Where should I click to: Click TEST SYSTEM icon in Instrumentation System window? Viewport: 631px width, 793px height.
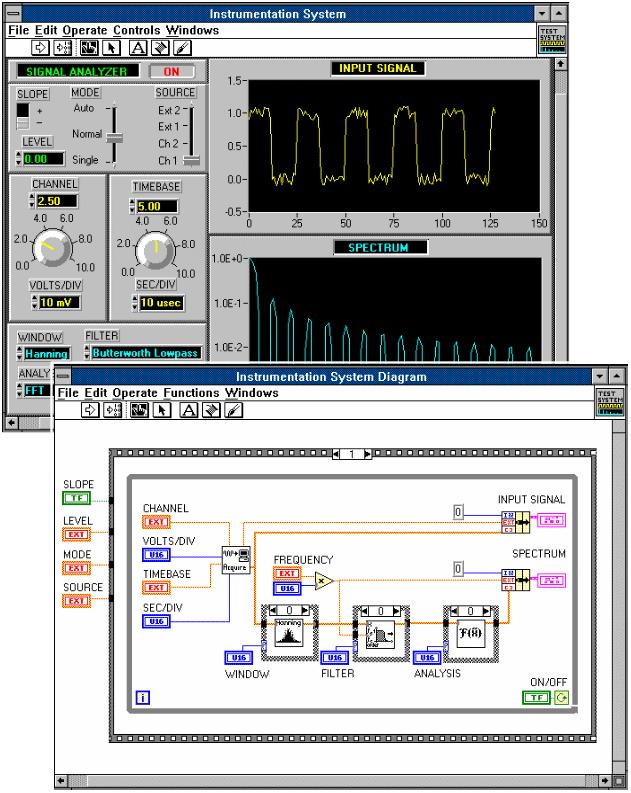point(552,40)
